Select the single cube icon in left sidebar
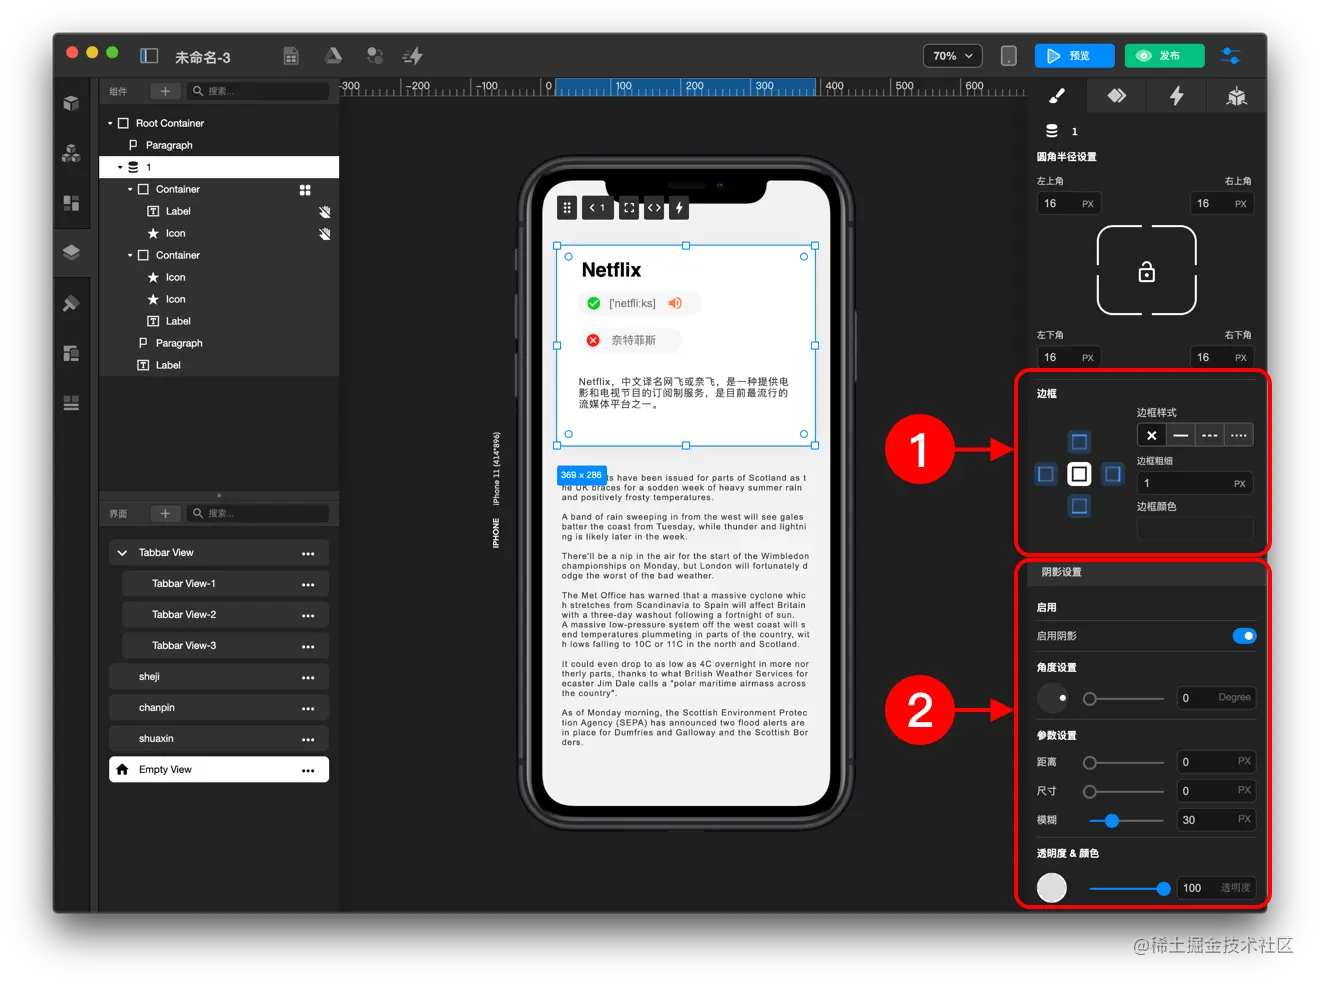This screenshot has height=982, width=1320. [x=71, y=103]
